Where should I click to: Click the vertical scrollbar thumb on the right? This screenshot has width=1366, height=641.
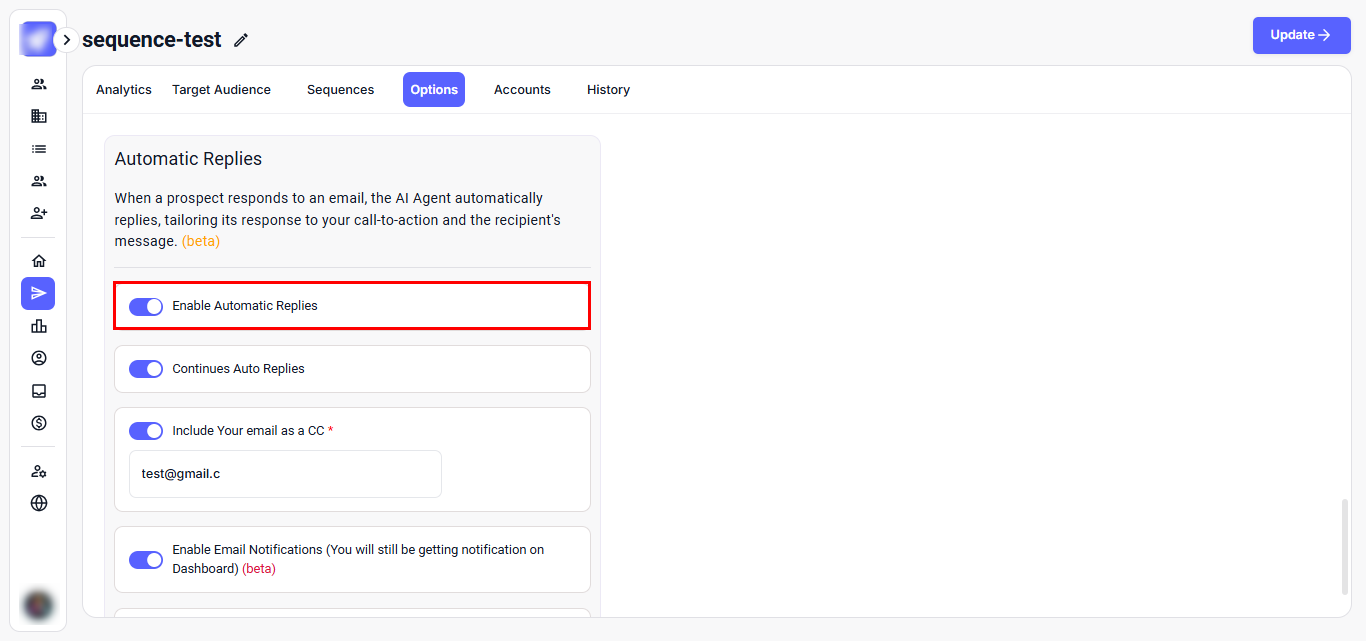1343,547
